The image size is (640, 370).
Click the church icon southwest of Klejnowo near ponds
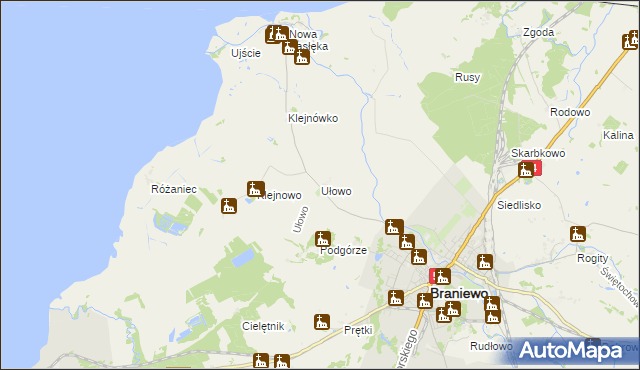(x=229, y=206)
